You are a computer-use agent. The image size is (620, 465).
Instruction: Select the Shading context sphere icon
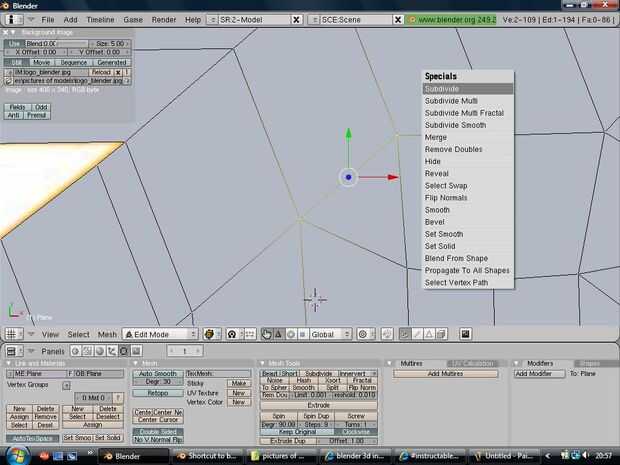(100, 351)
